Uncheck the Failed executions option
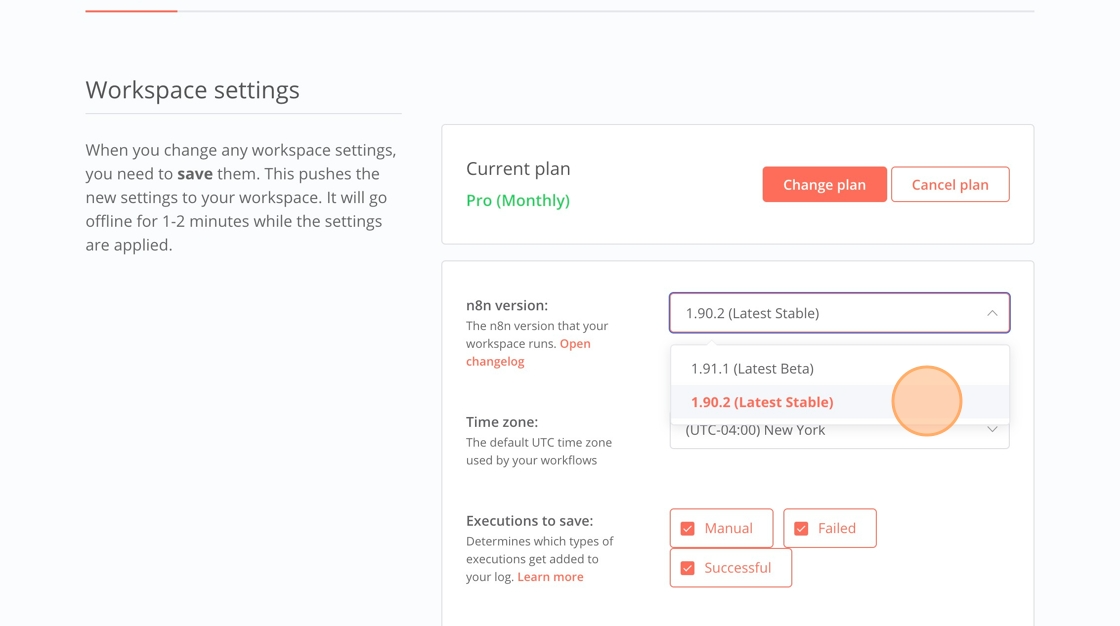1120x626 pixels. tap(829, 528)
